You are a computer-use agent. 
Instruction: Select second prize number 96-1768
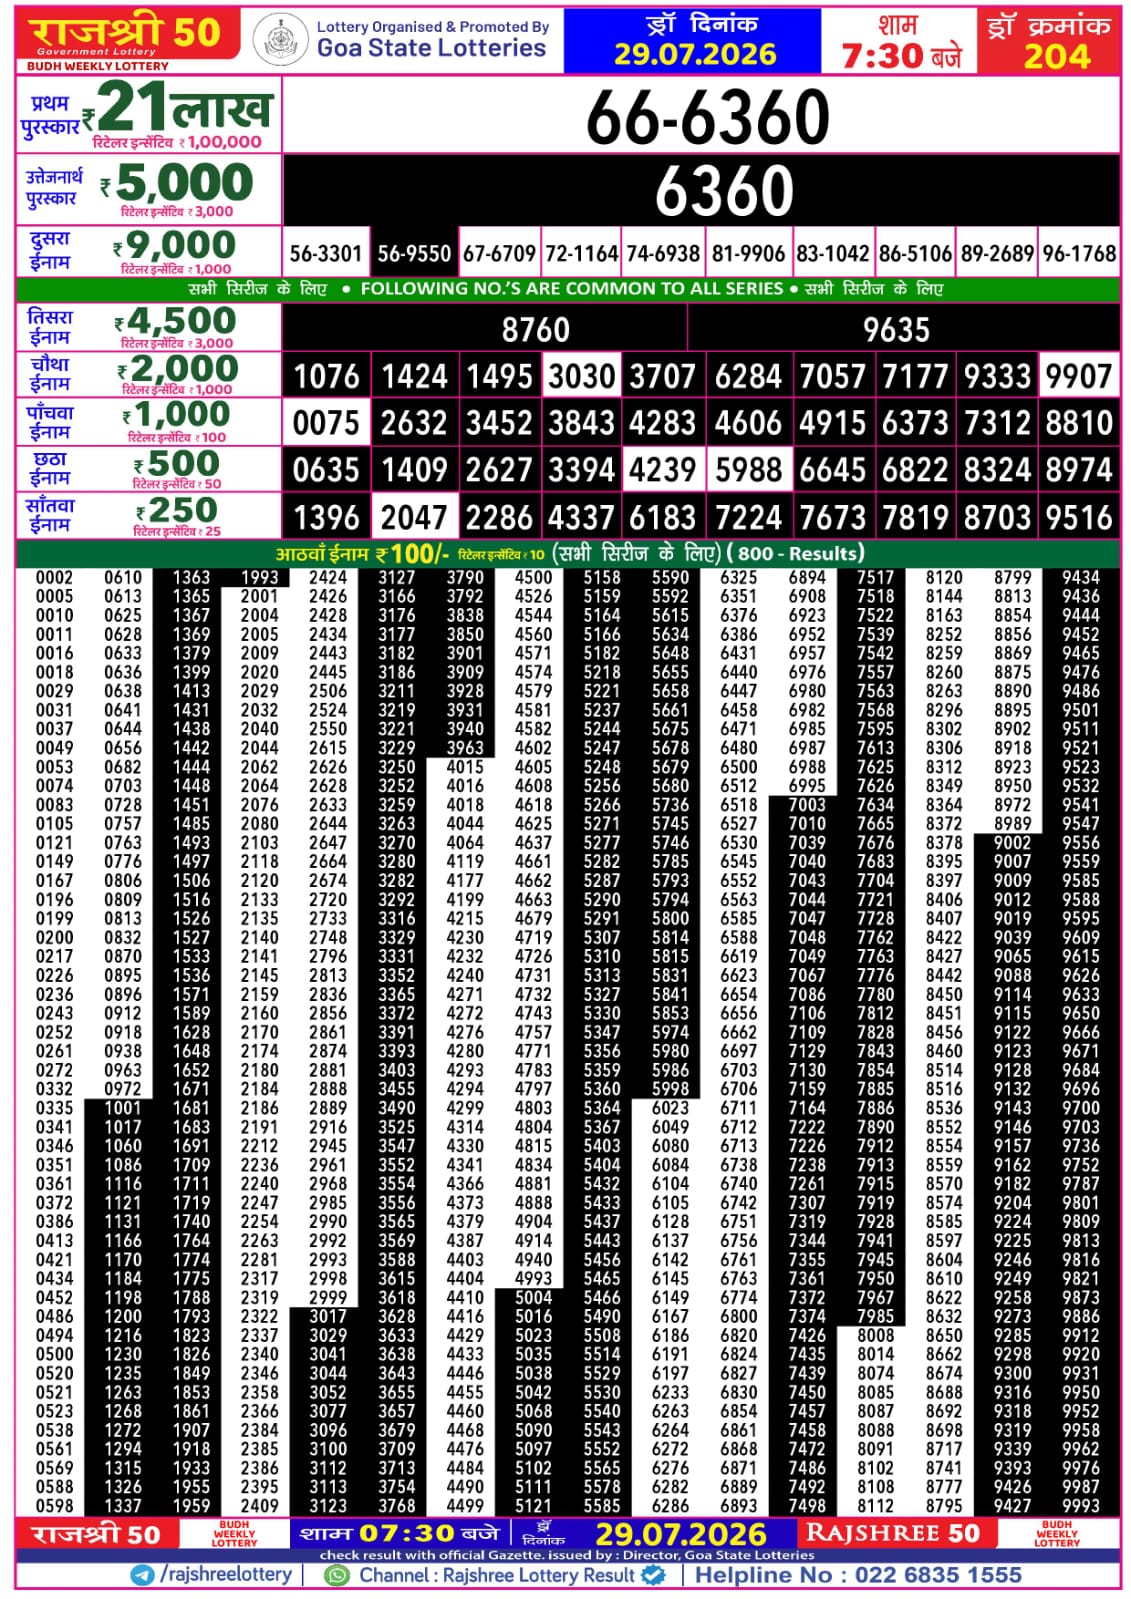[x=1079, y=254]
